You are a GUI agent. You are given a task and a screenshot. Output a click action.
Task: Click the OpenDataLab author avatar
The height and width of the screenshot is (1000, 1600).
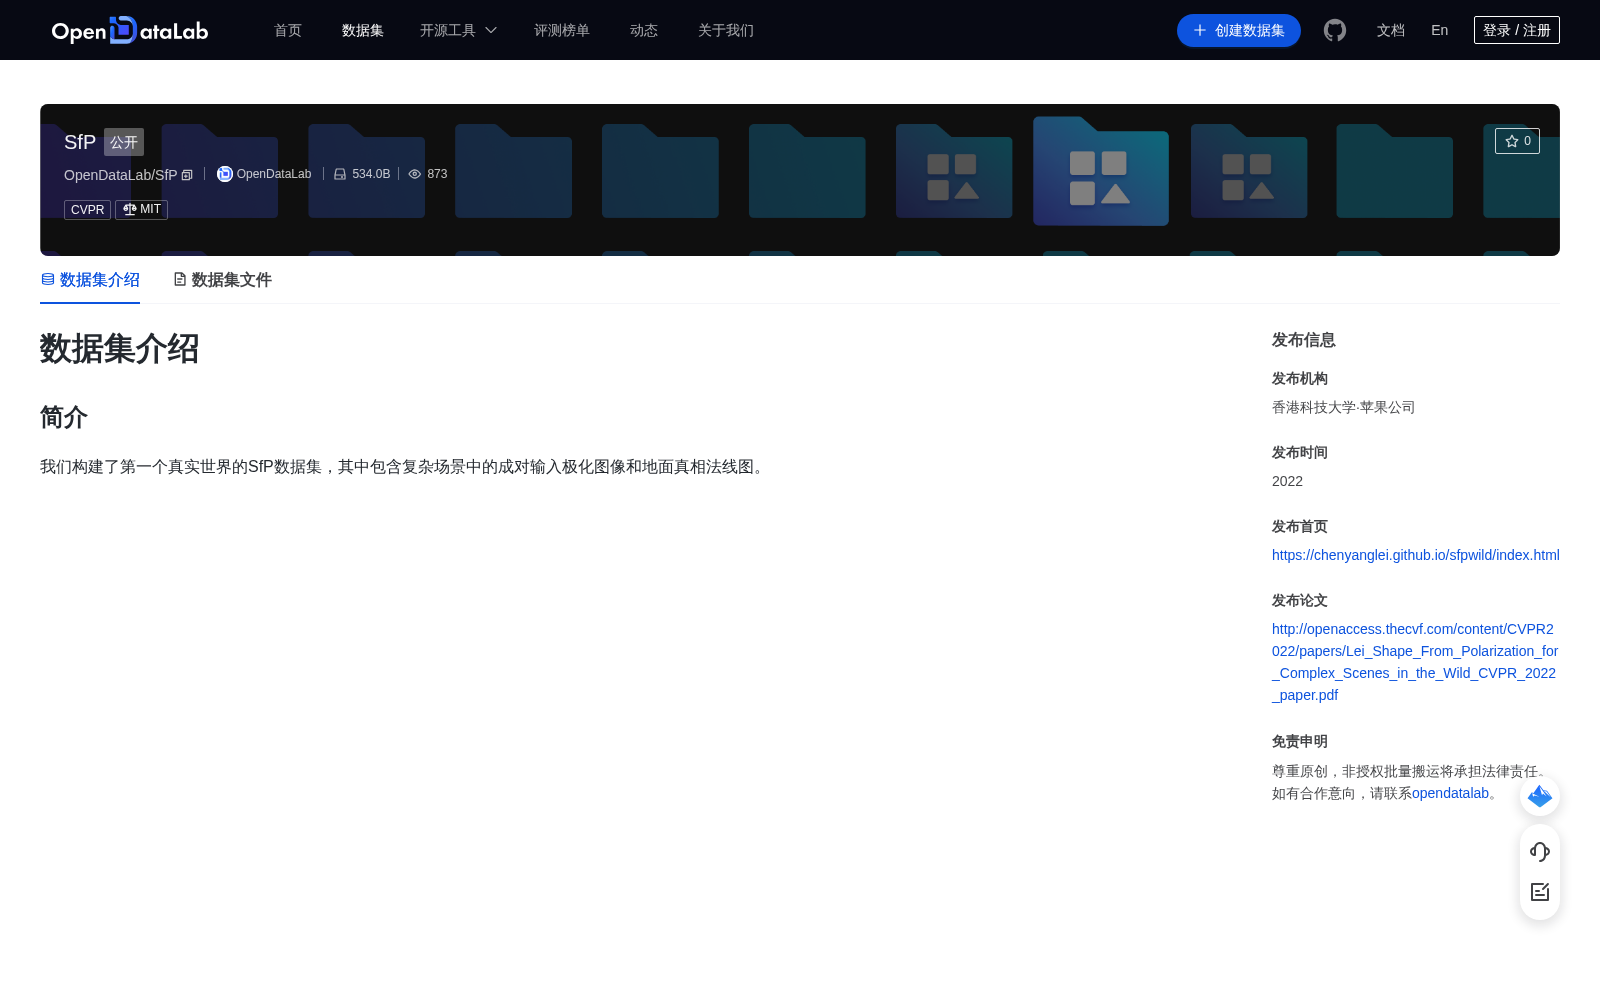coord(225,174)
